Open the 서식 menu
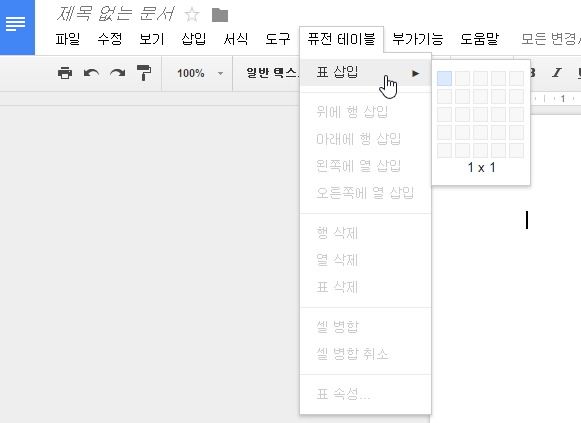The height and width of the screenshot is (423, 581). pyautogui.click(x=236, y=39)
